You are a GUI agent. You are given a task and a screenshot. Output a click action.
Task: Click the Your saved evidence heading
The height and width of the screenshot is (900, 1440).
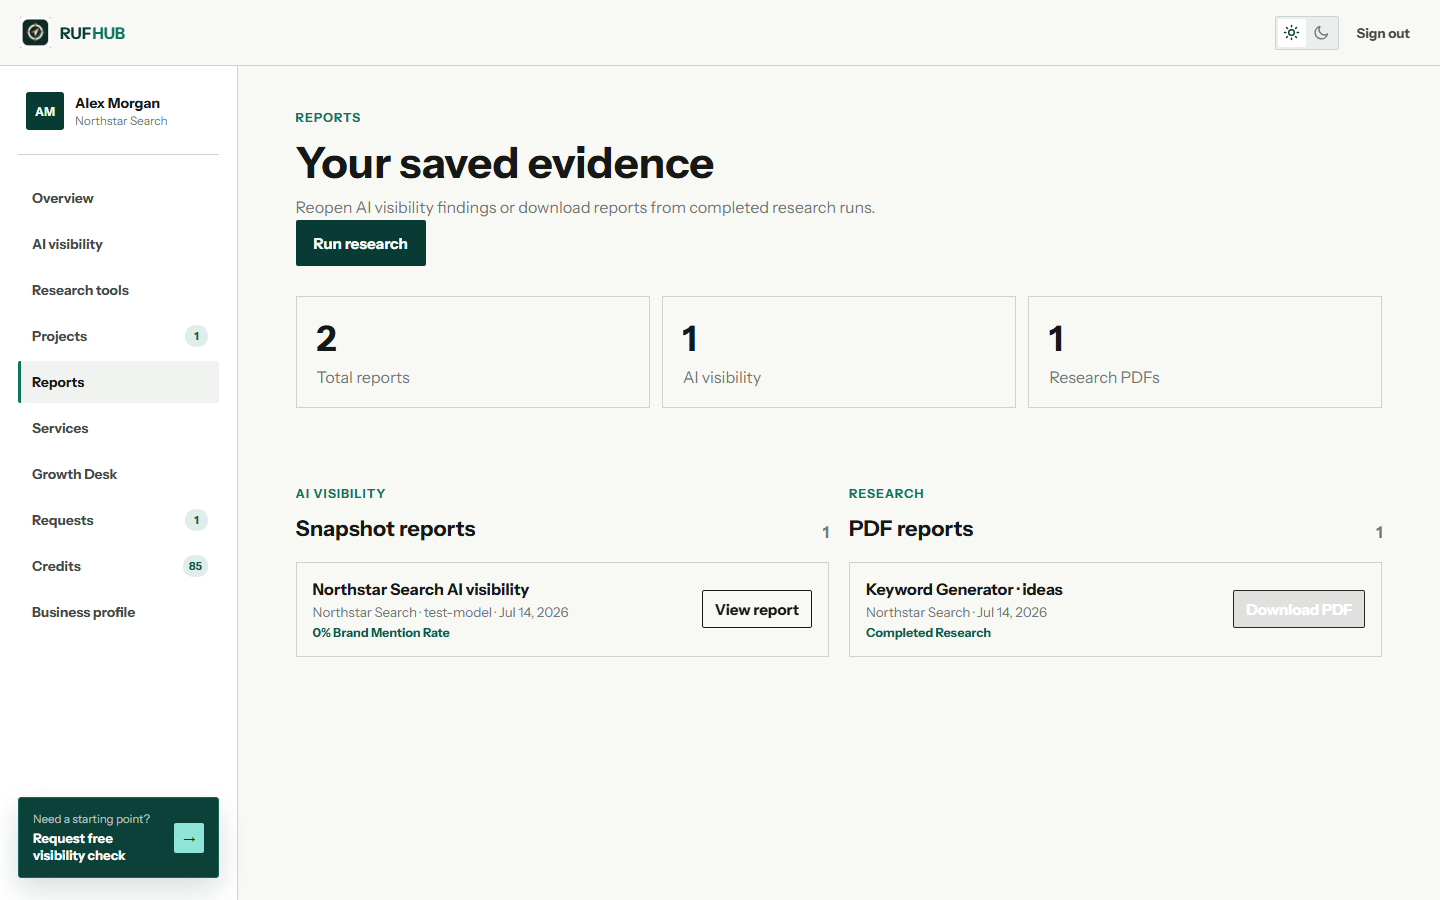coord(505,163)
